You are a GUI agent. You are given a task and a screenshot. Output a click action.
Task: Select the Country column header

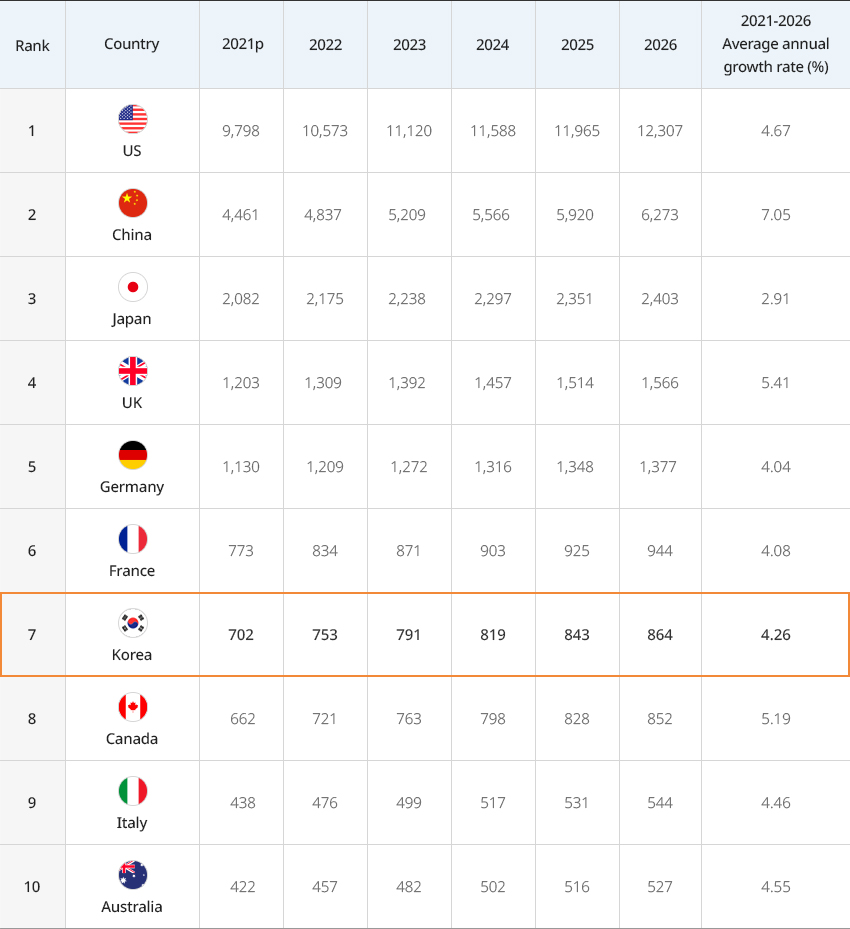pyautogui.click(x=131, y=44)
